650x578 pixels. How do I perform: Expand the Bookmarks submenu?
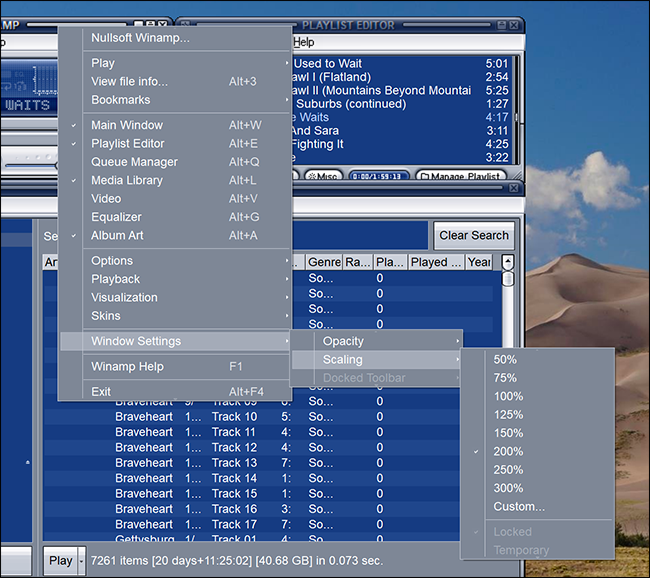point(120,100)
